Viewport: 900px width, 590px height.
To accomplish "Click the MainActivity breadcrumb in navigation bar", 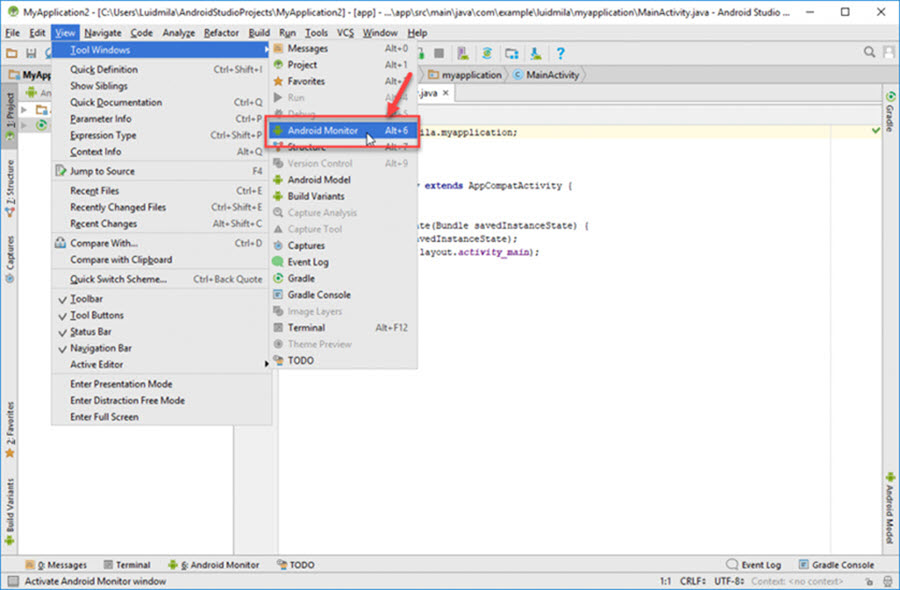I will (x=546, y=75).
